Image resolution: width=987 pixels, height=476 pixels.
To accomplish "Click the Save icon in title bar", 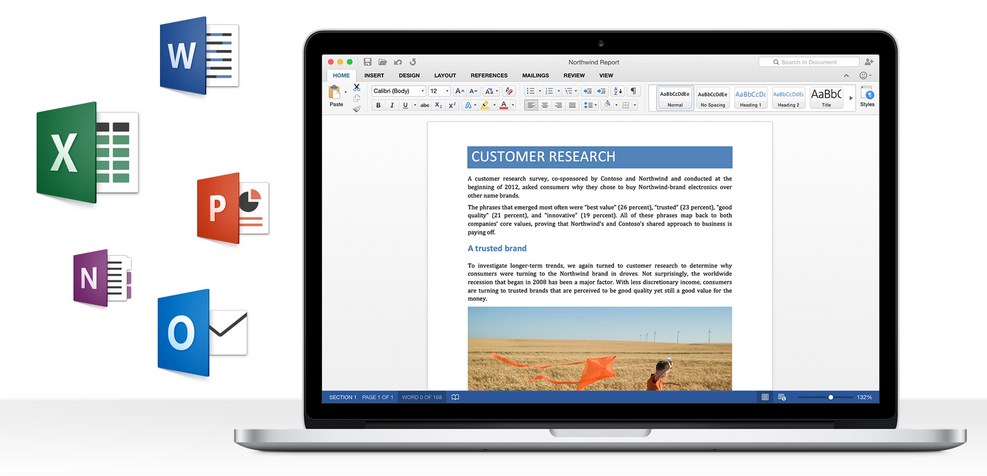I will pos(368,62).
